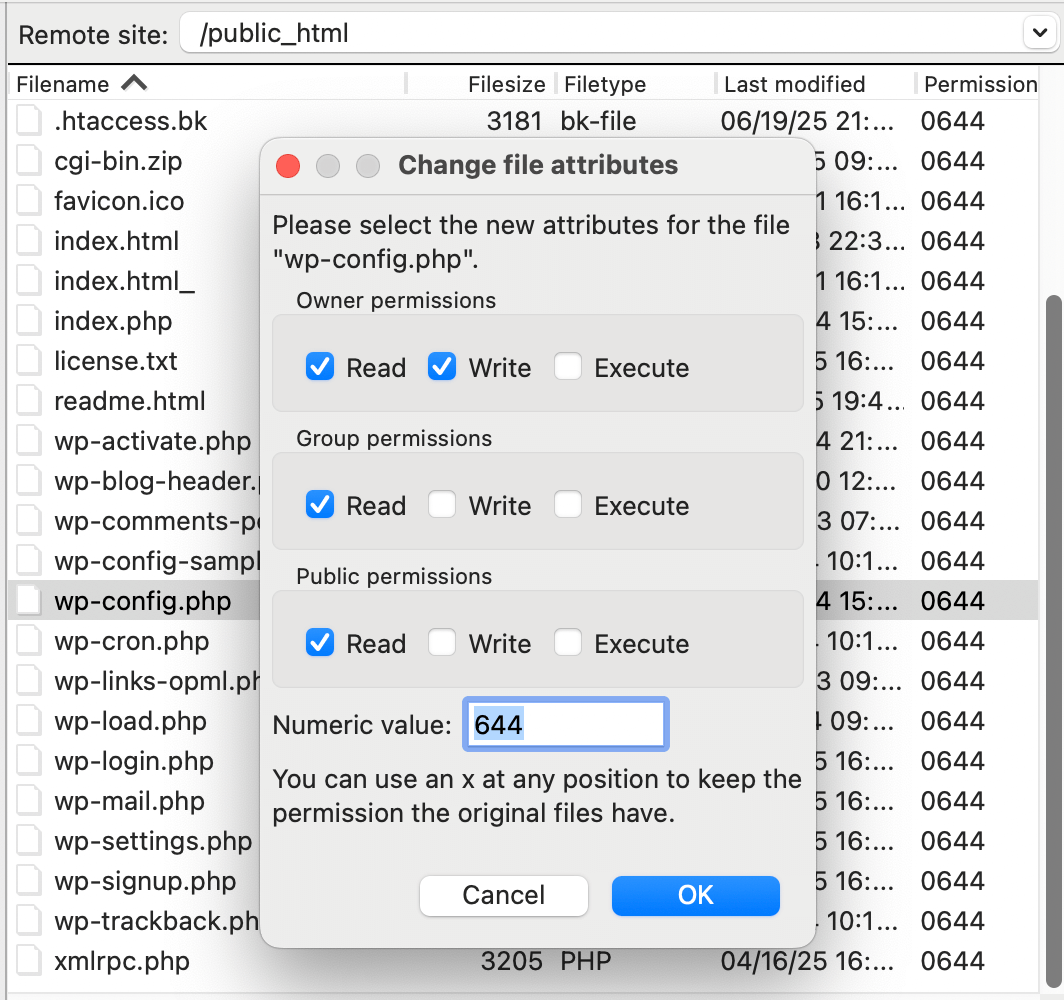Select the file name .htaccess.bk

130,121
